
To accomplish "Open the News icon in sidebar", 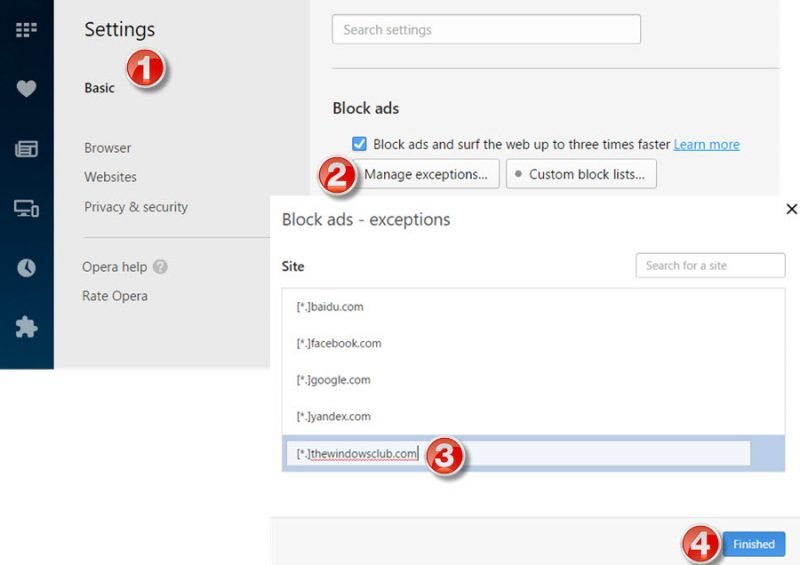I will (26, 149).
